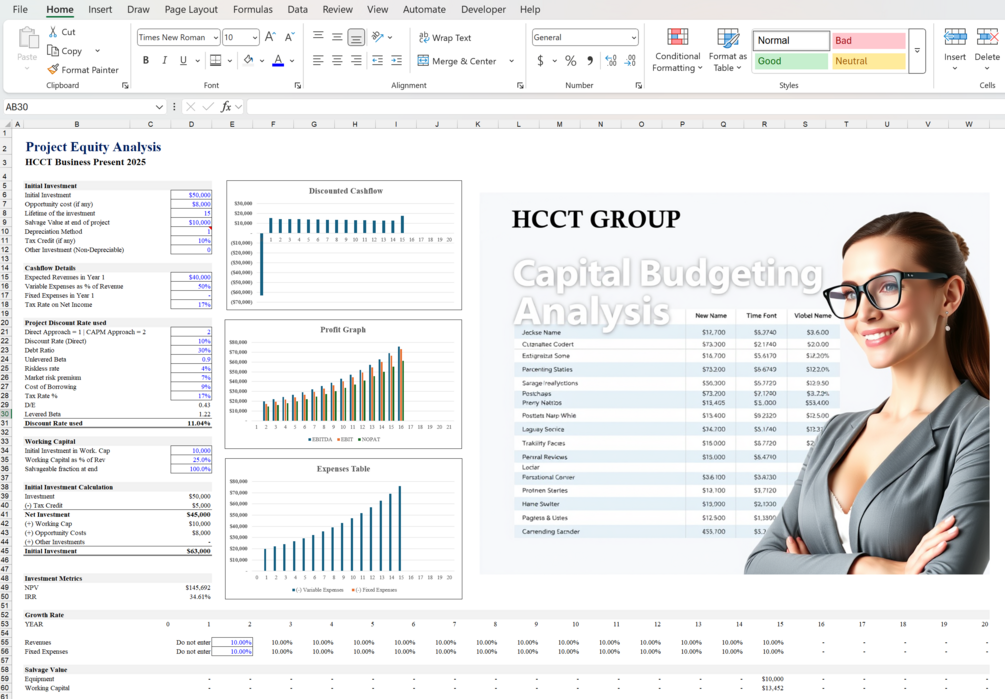
Task: Open the File tab
Action: tap(20, 10)
